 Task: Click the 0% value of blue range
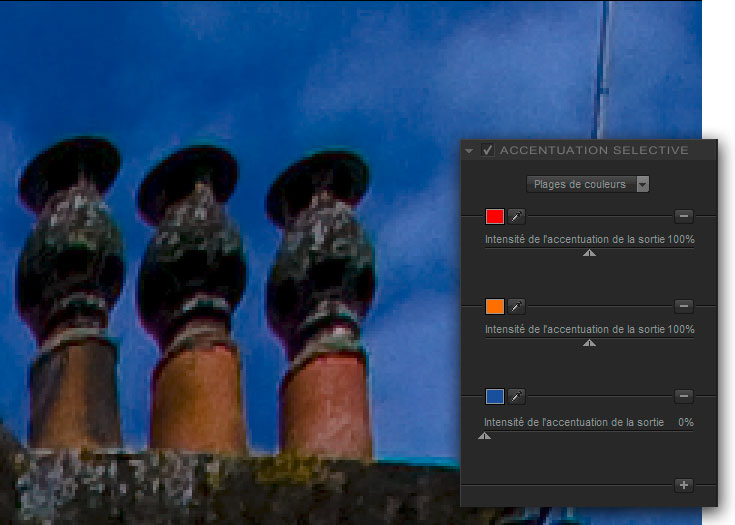(686, 422)
